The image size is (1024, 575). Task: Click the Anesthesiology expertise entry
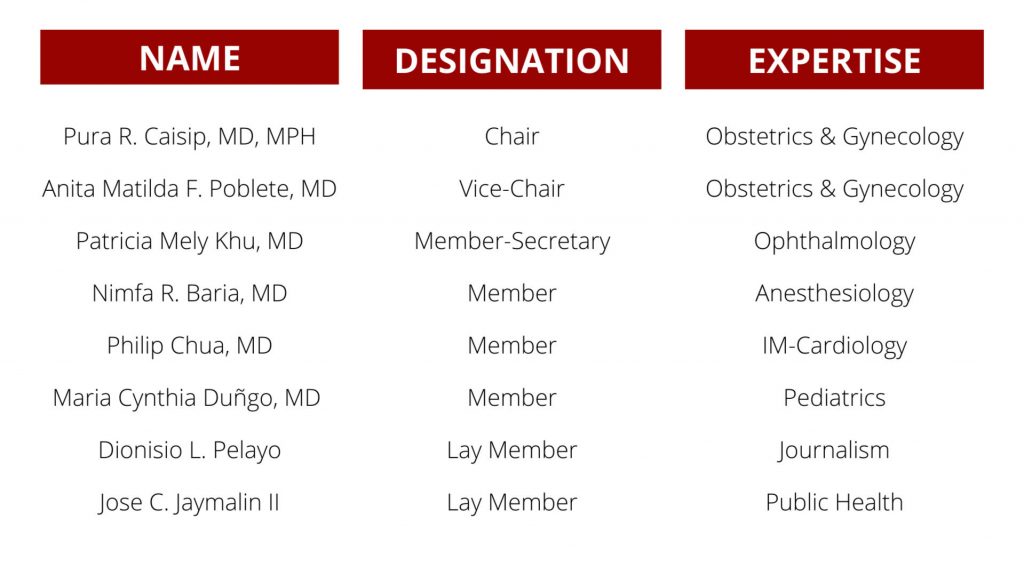[x=834, y=294]
